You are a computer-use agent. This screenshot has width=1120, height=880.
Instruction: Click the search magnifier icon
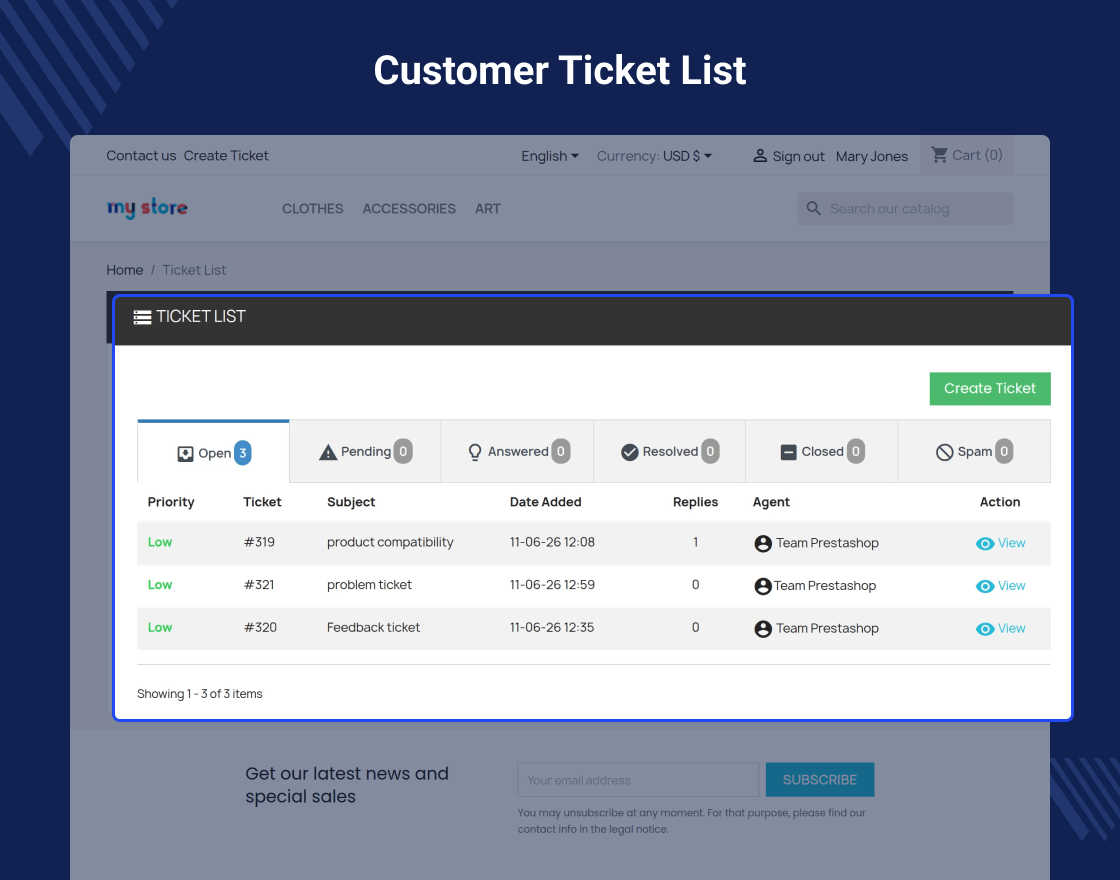point(814,209)
